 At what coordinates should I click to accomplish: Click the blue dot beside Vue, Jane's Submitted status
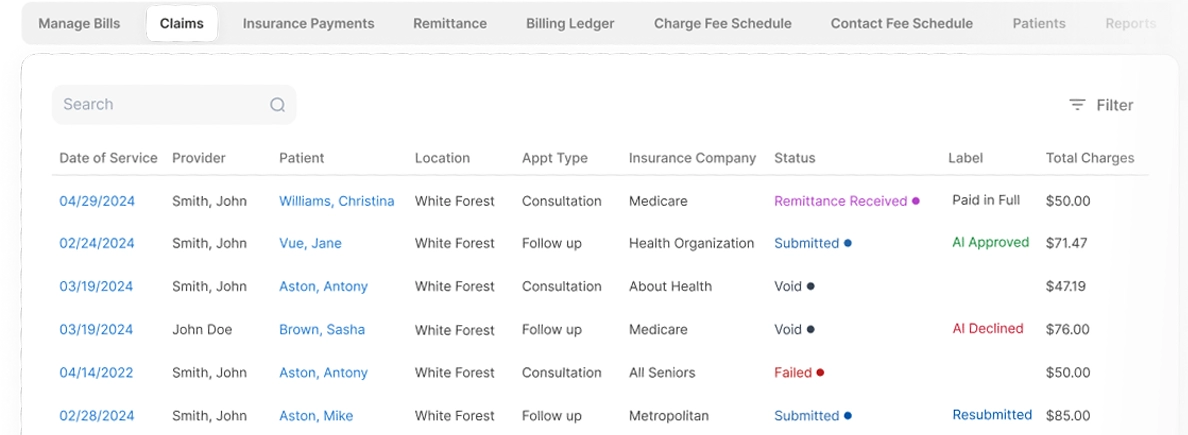click(x=848, y=243)
